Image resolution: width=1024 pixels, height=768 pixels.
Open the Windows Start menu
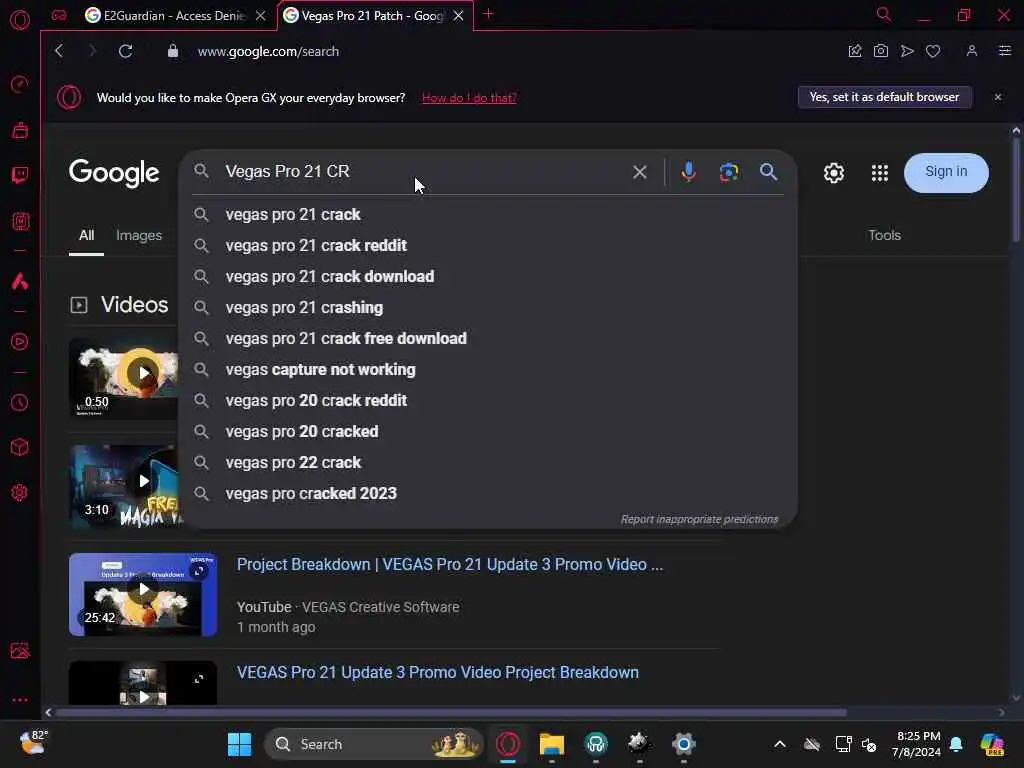coord(240,744)
